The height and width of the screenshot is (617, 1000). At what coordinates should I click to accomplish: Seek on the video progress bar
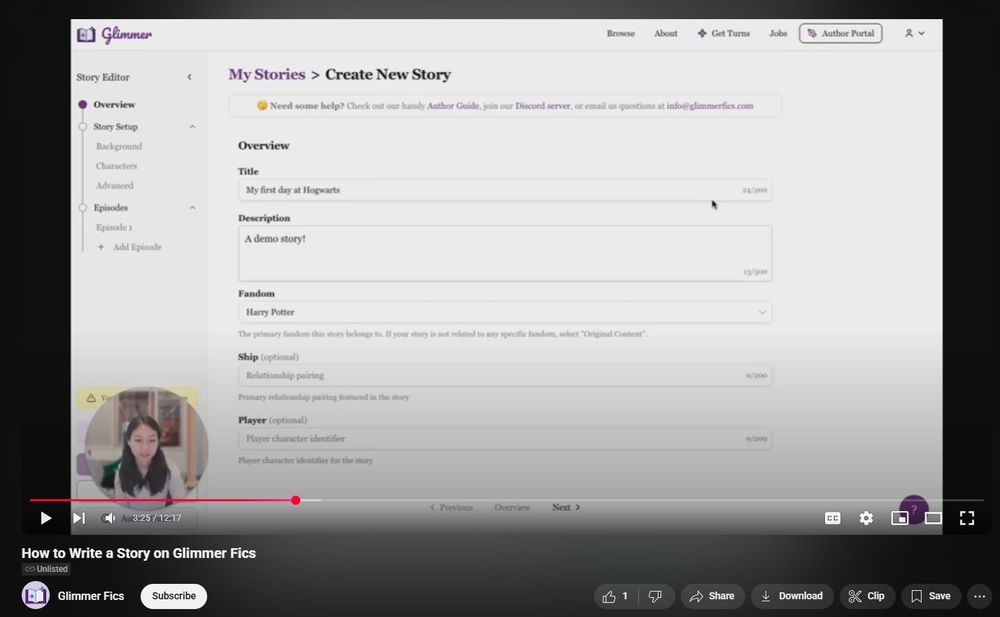pos(506,500)
